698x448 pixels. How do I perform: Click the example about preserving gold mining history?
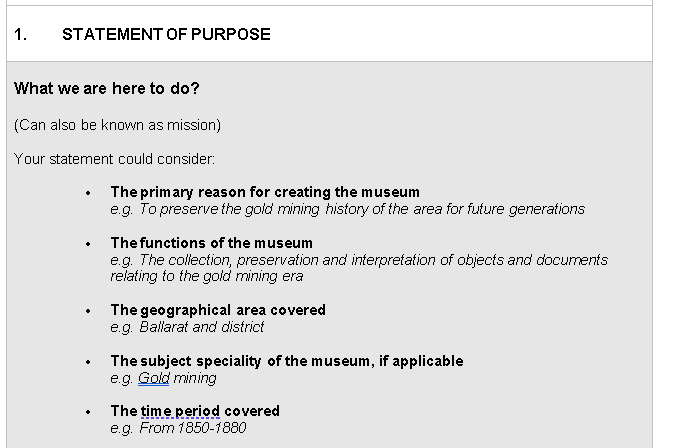click(x=347, y=209)
